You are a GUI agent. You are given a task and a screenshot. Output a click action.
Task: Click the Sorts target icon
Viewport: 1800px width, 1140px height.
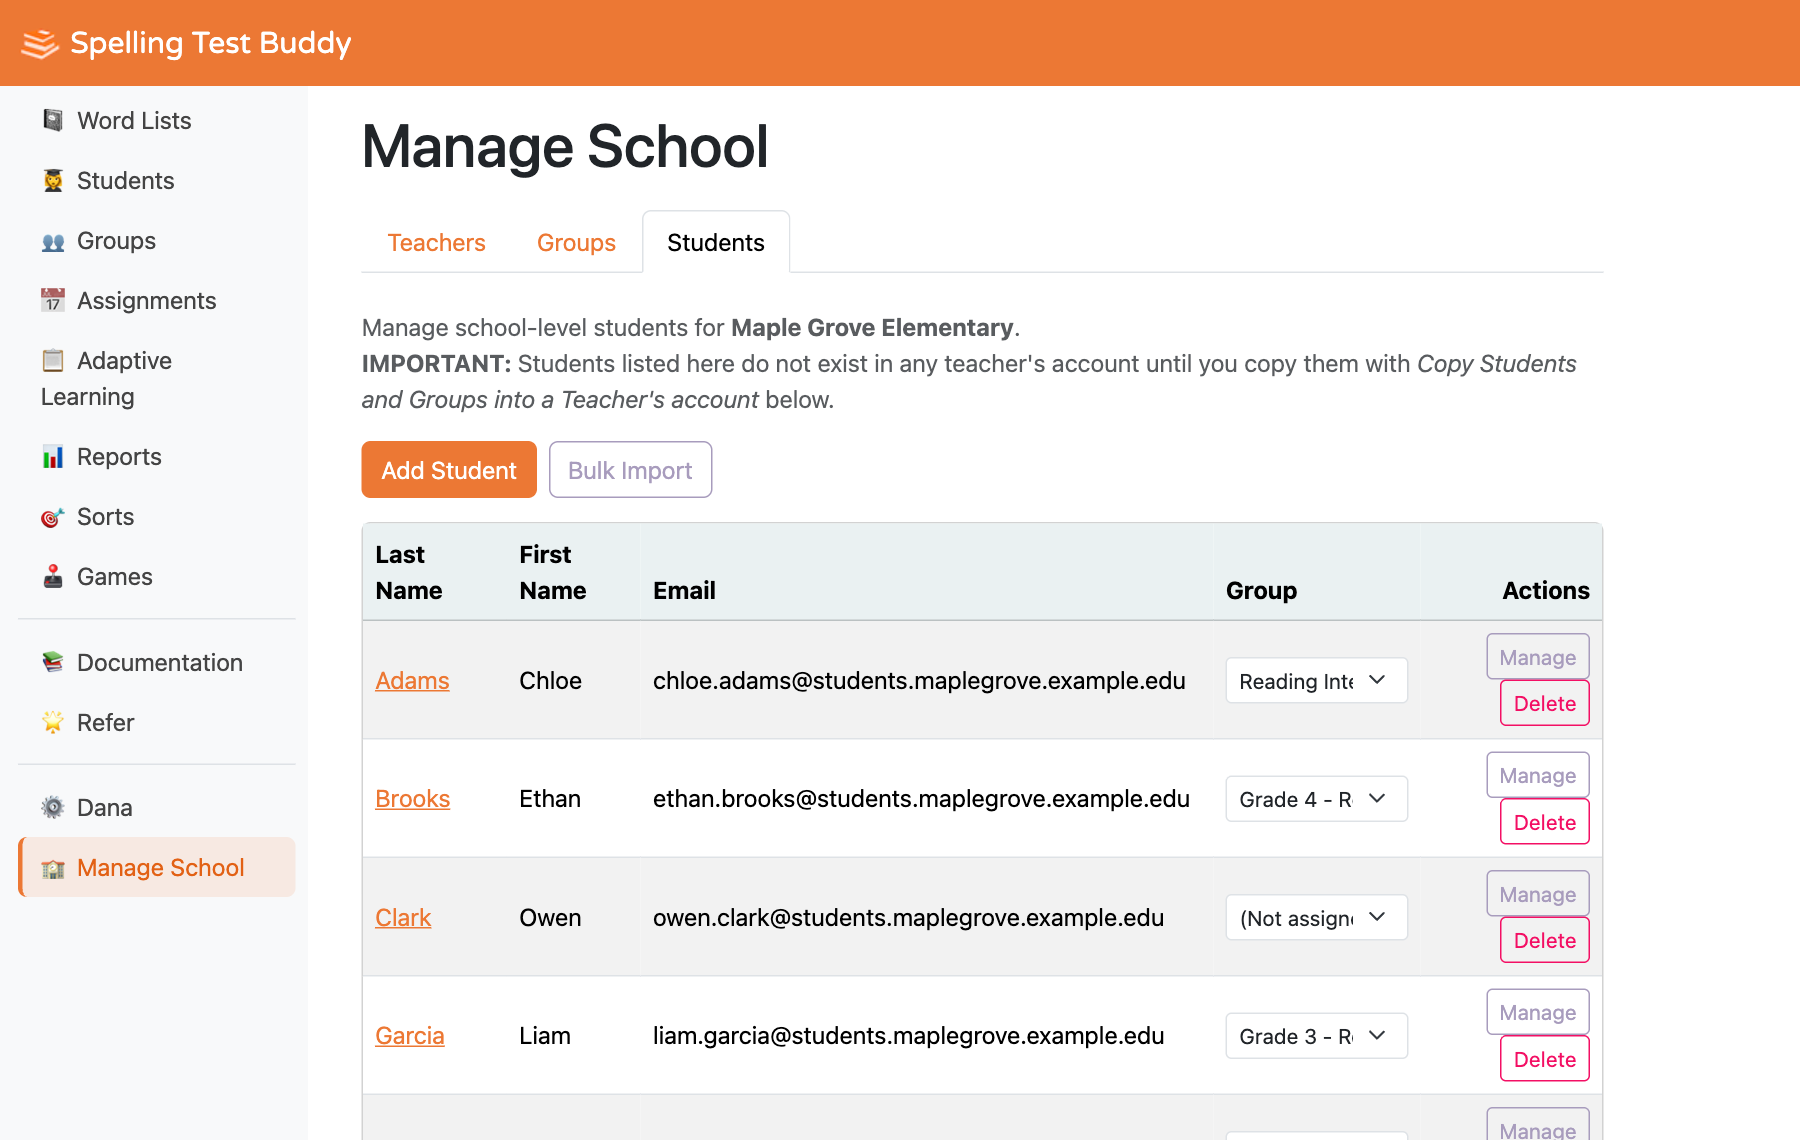[x=53, y=517]
